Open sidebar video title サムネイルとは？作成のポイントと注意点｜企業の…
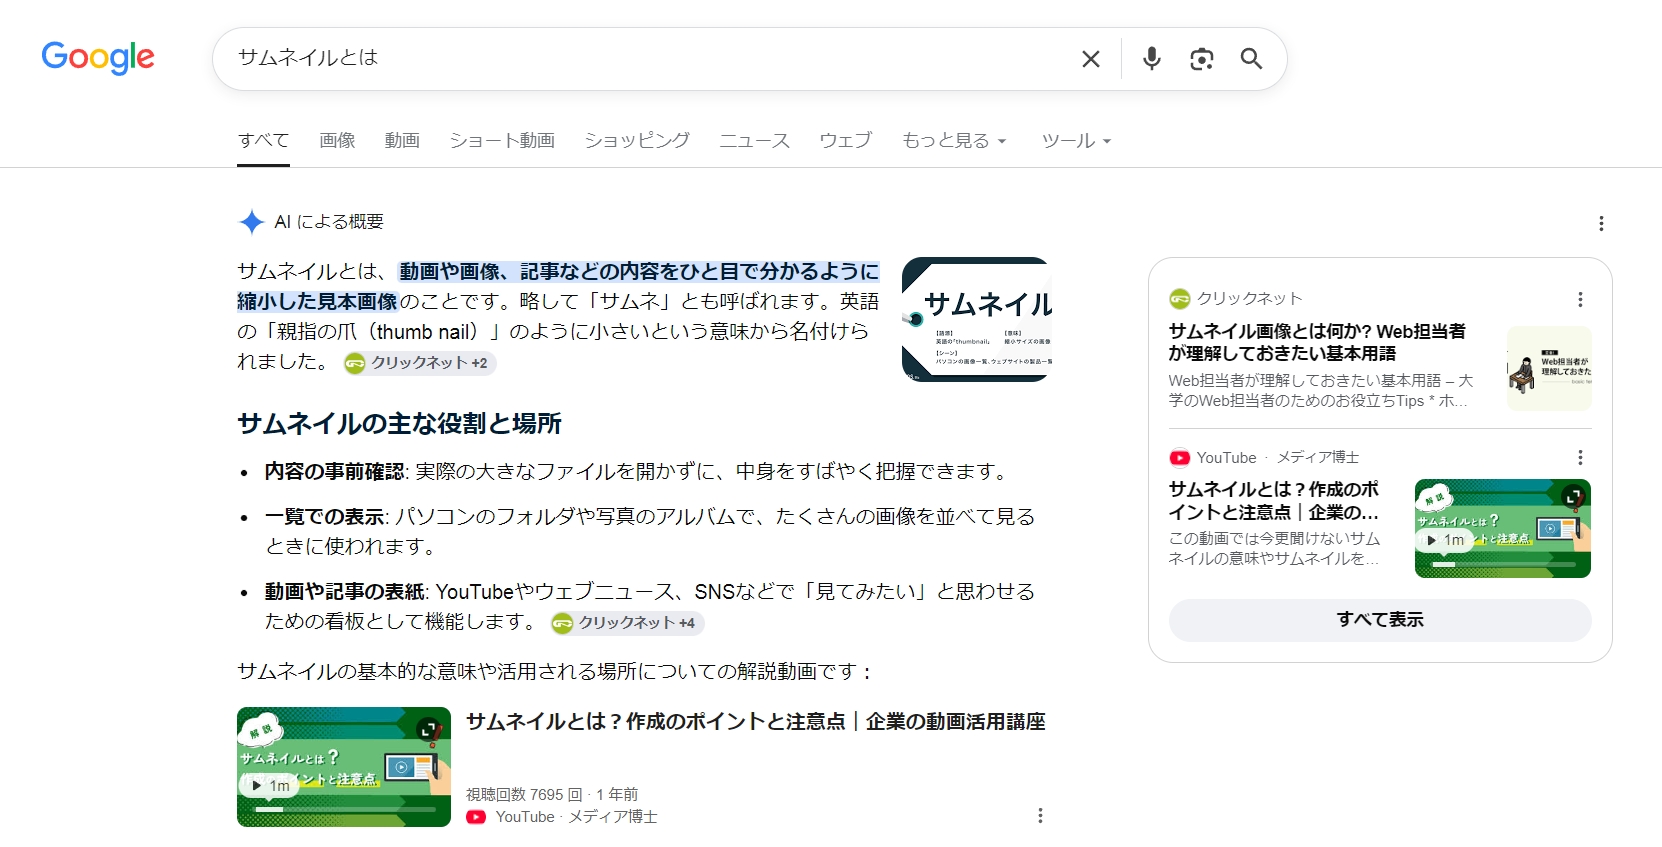Image resolution: width=1662 pixels, height=847 pixels. click(1274, 501)
